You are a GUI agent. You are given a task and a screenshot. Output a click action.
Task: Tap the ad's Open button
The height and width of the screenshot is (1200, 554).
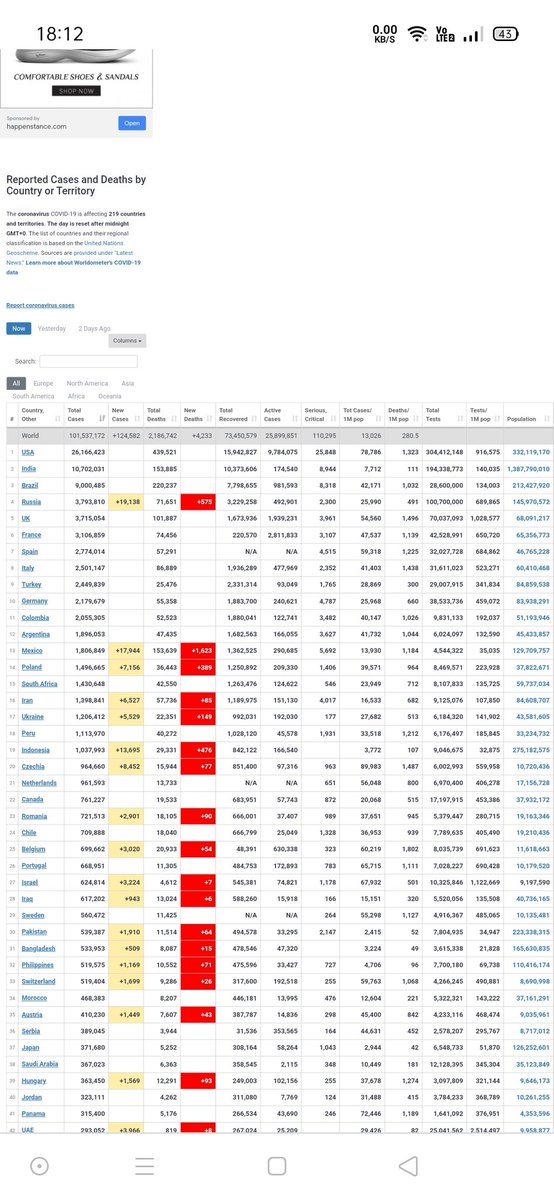pyautogui.click(x=132, y=122)
